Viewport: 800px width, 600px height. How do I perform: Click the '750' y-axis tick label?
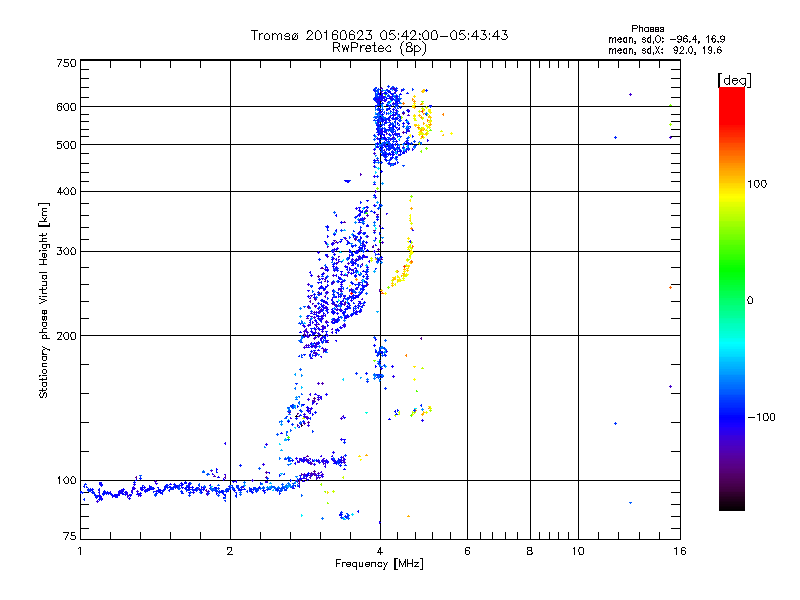tap(66, 63)
